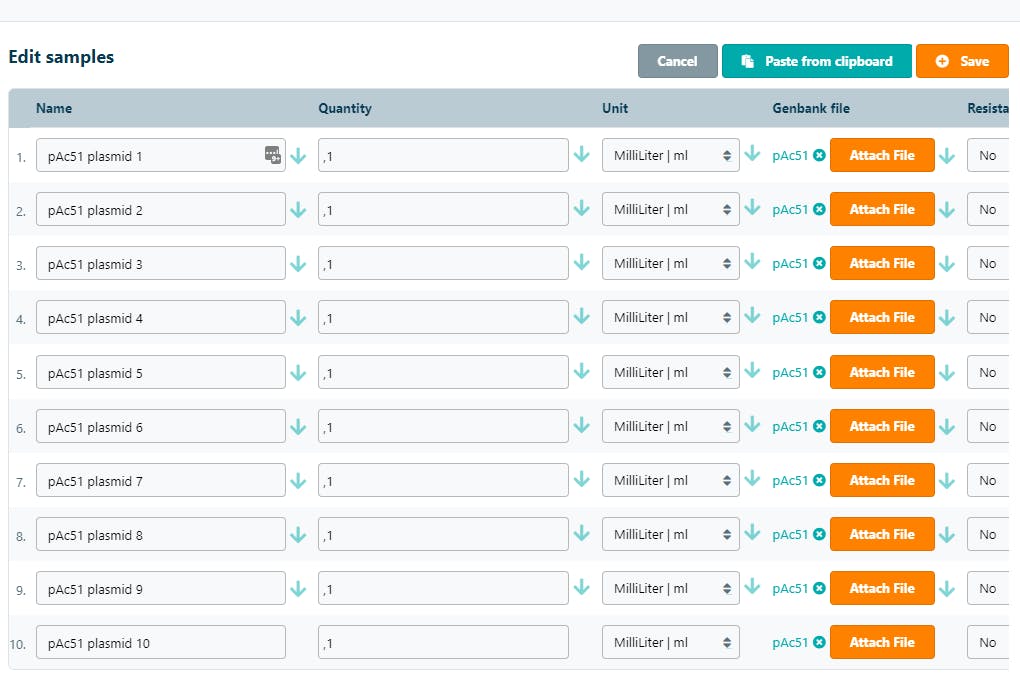
Task: Click the clipboard icon on Paste from clipboard
Action: coord(747,61)
